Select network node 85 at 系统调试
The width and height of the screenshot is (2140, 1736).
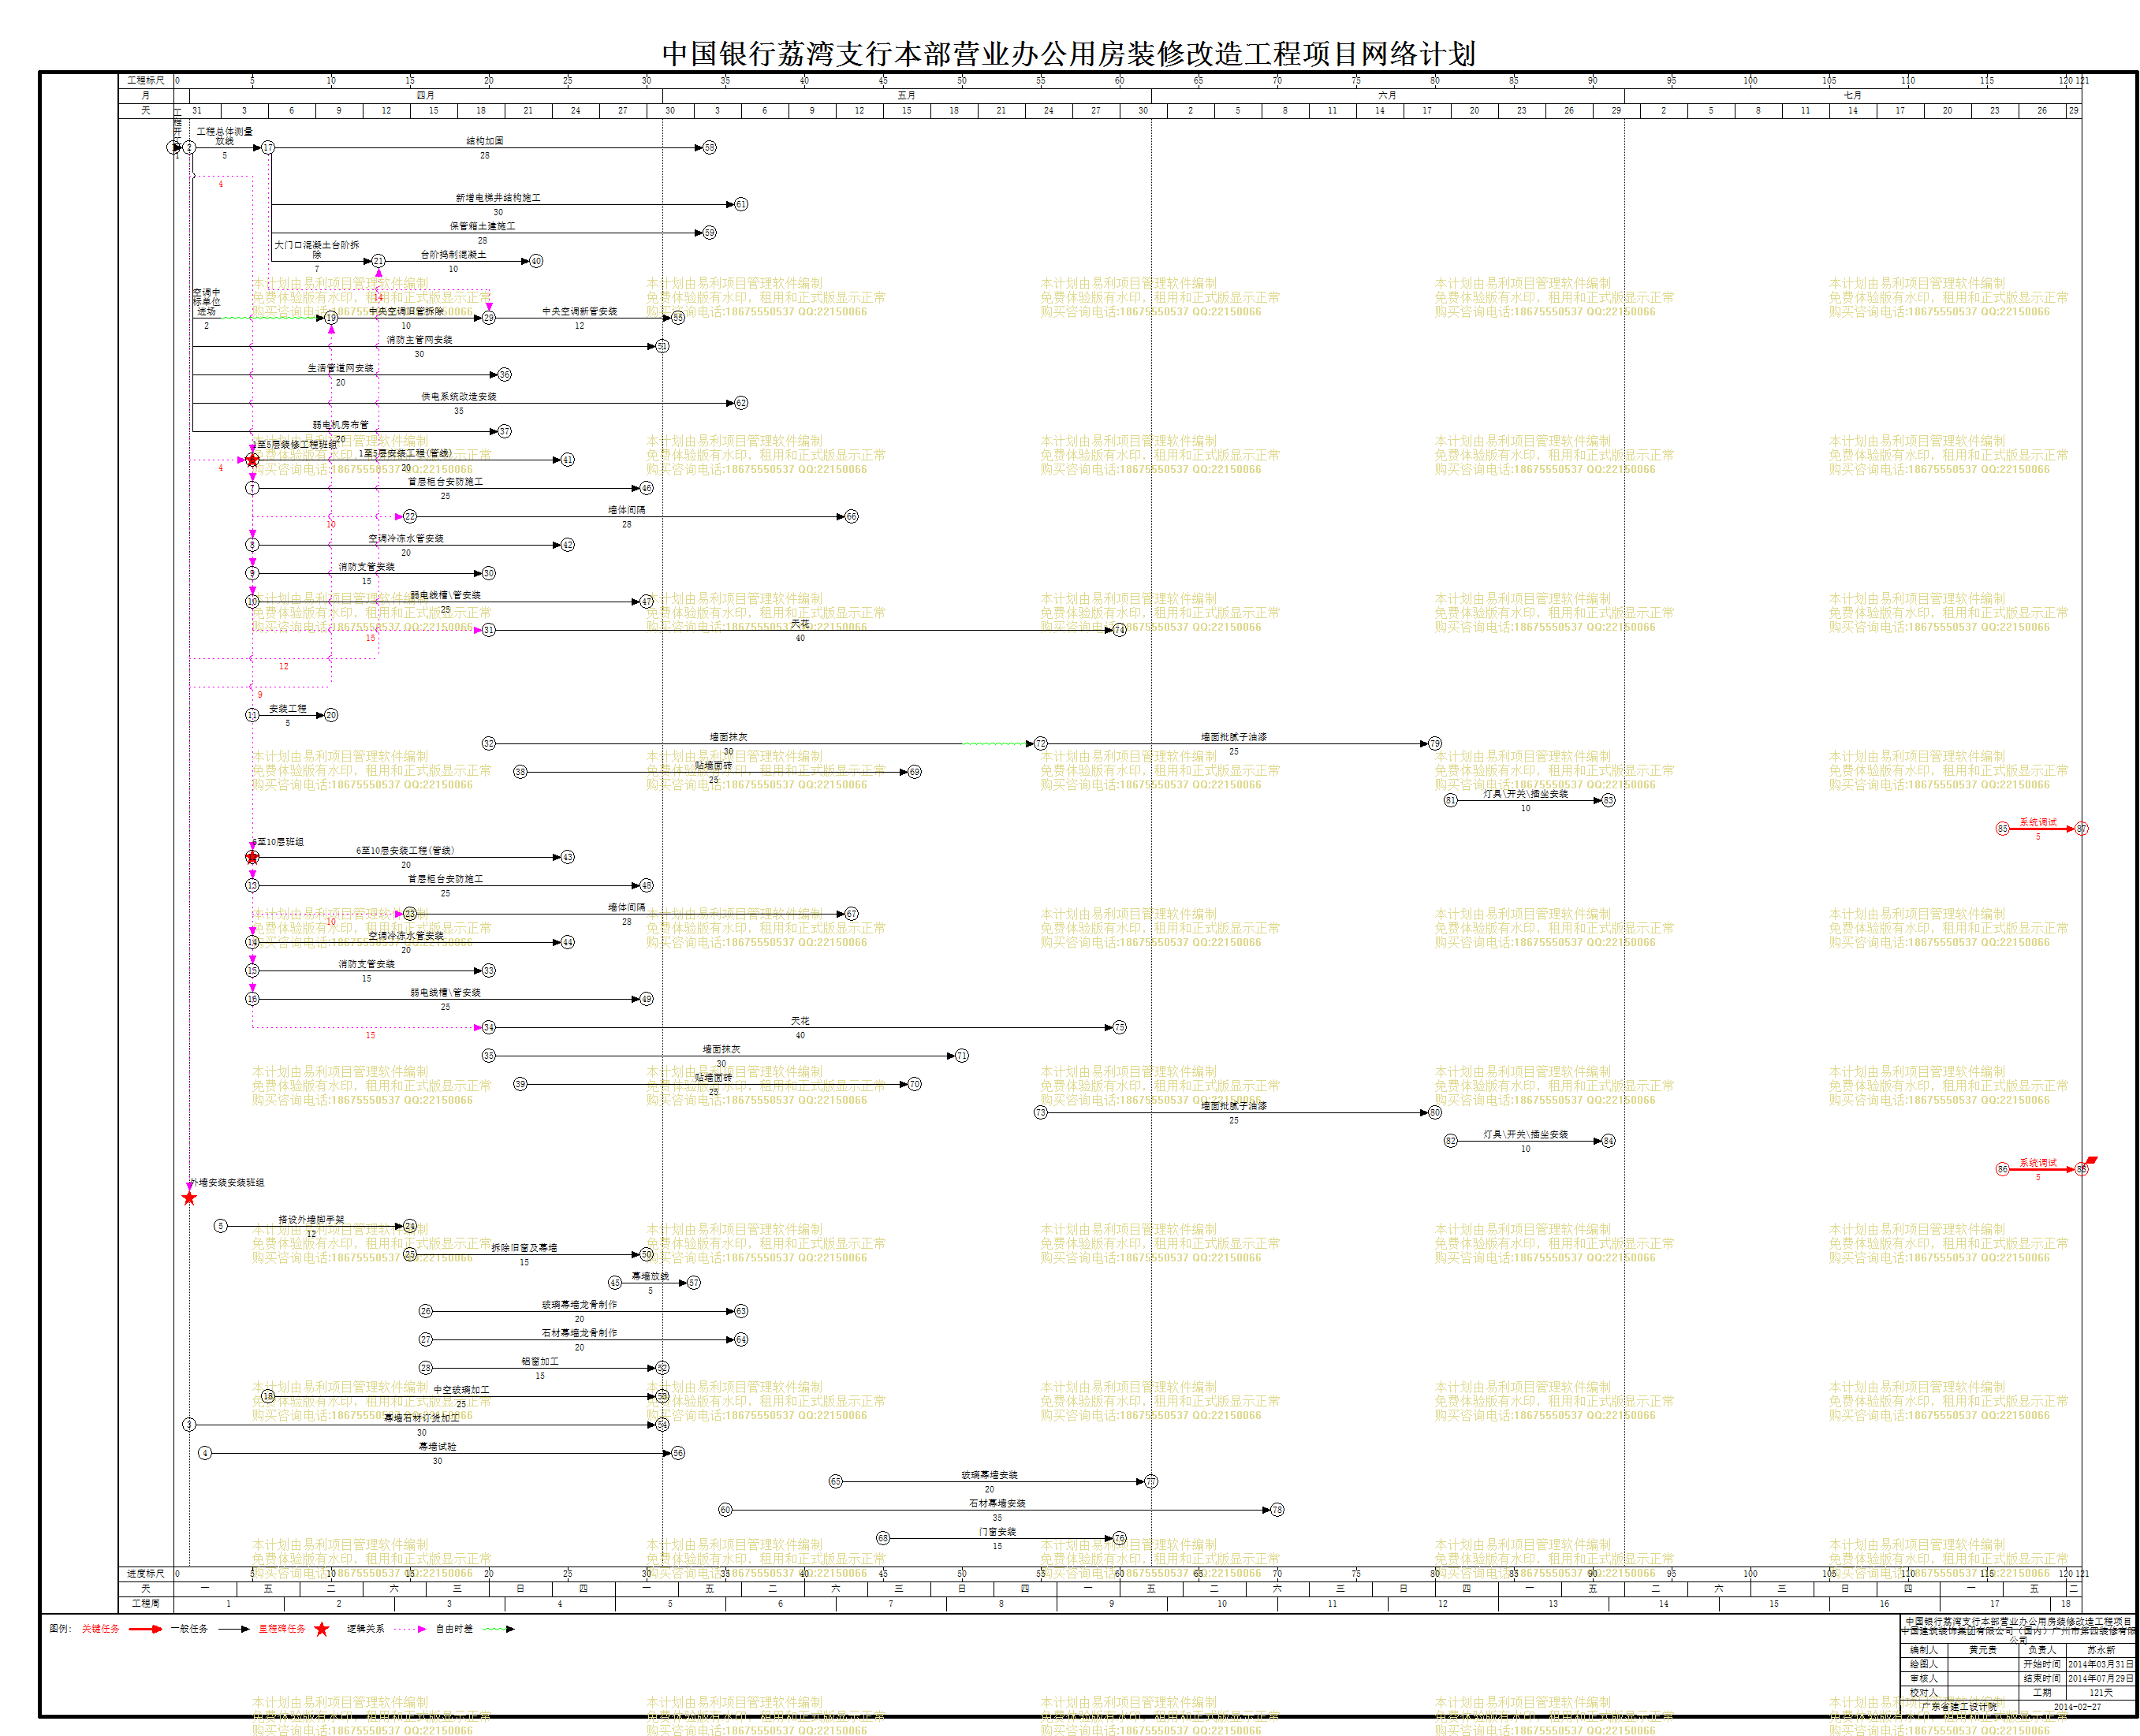click(2002, 829)
